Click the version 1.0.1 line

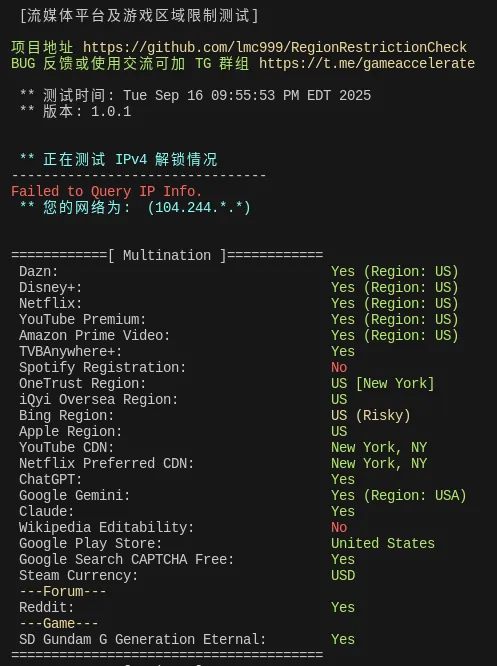[x=76, y=112]
